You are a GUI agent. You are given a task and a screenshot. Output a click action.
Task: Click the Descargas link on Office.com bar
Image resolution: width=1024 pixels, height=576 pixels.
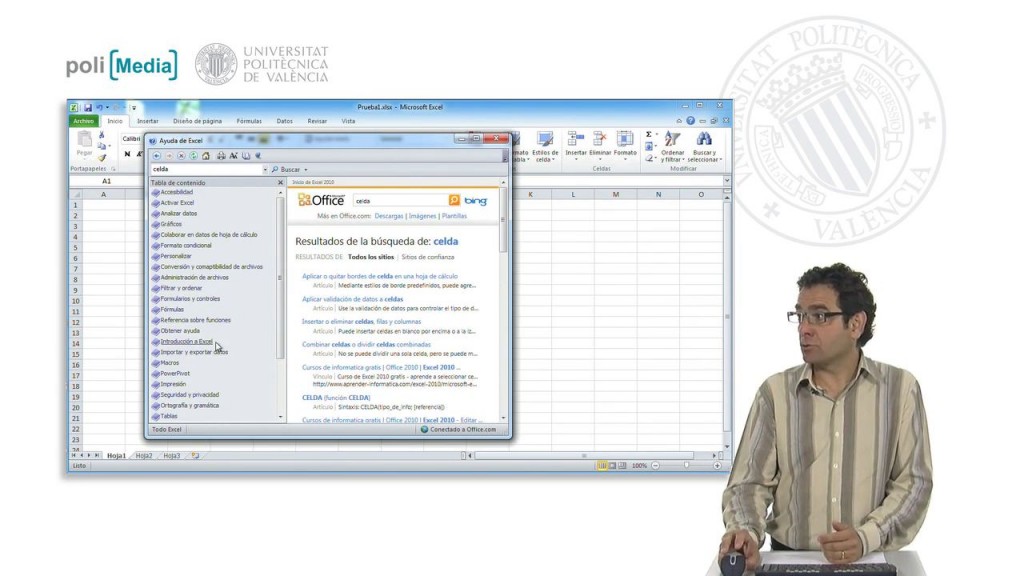coord(389,216)
